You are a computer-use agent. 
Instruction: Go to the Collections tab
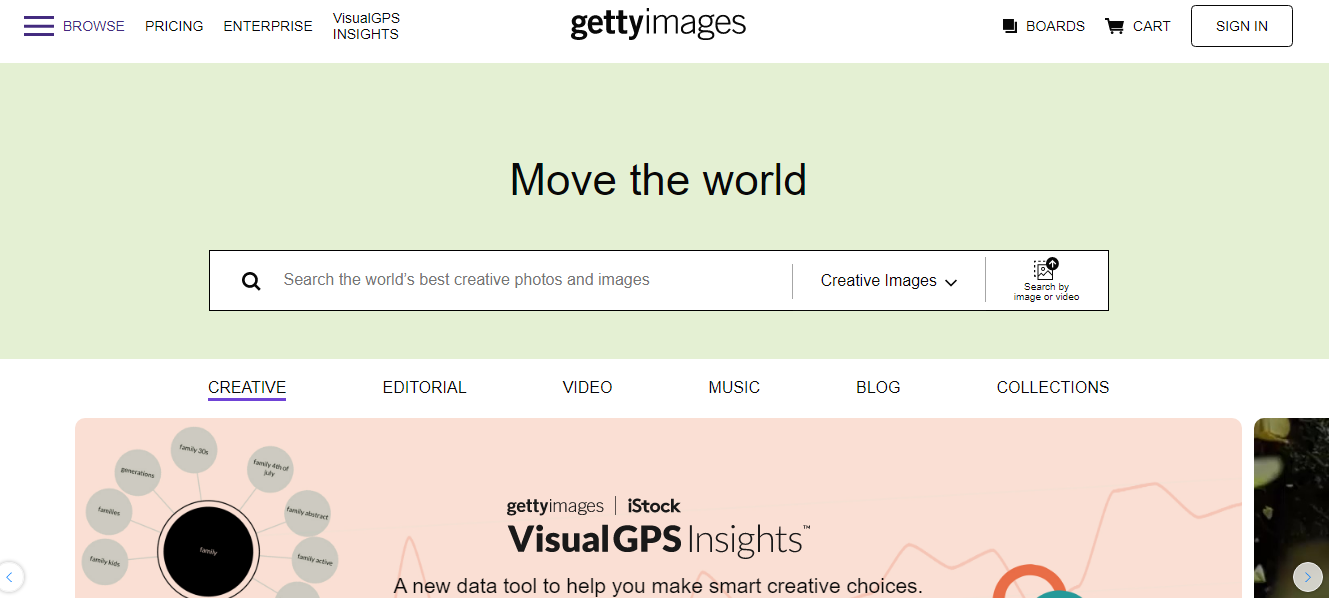(1053, 387)
